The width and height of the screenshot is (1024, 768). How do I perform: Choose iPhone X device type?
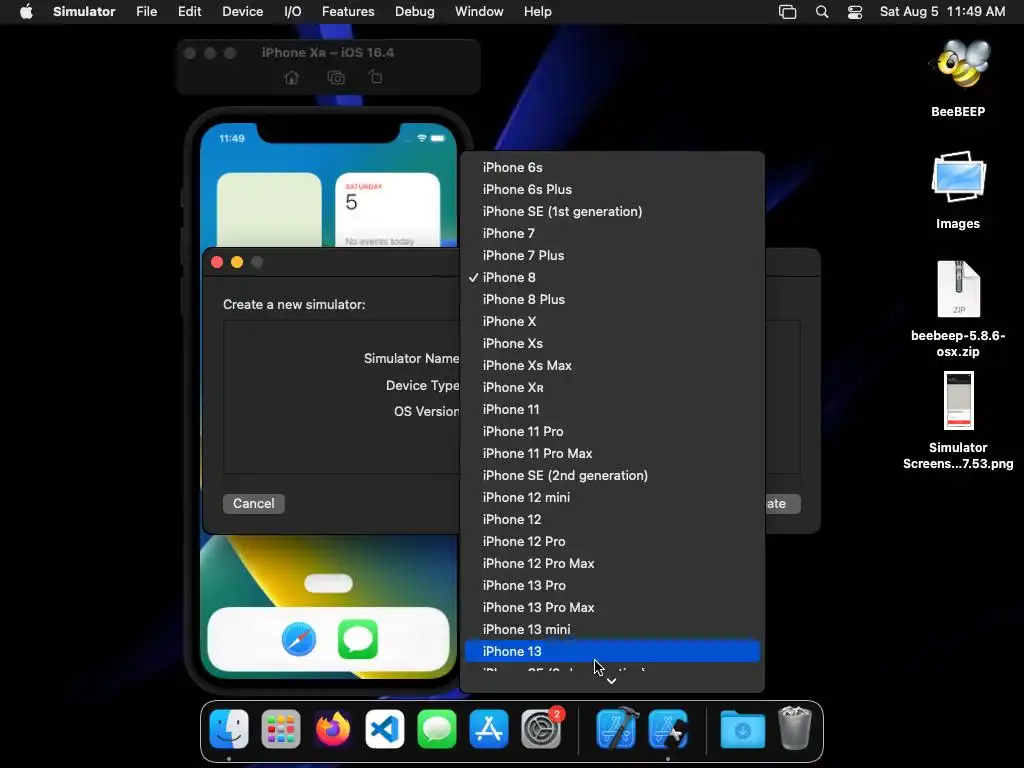click(612, 321)
